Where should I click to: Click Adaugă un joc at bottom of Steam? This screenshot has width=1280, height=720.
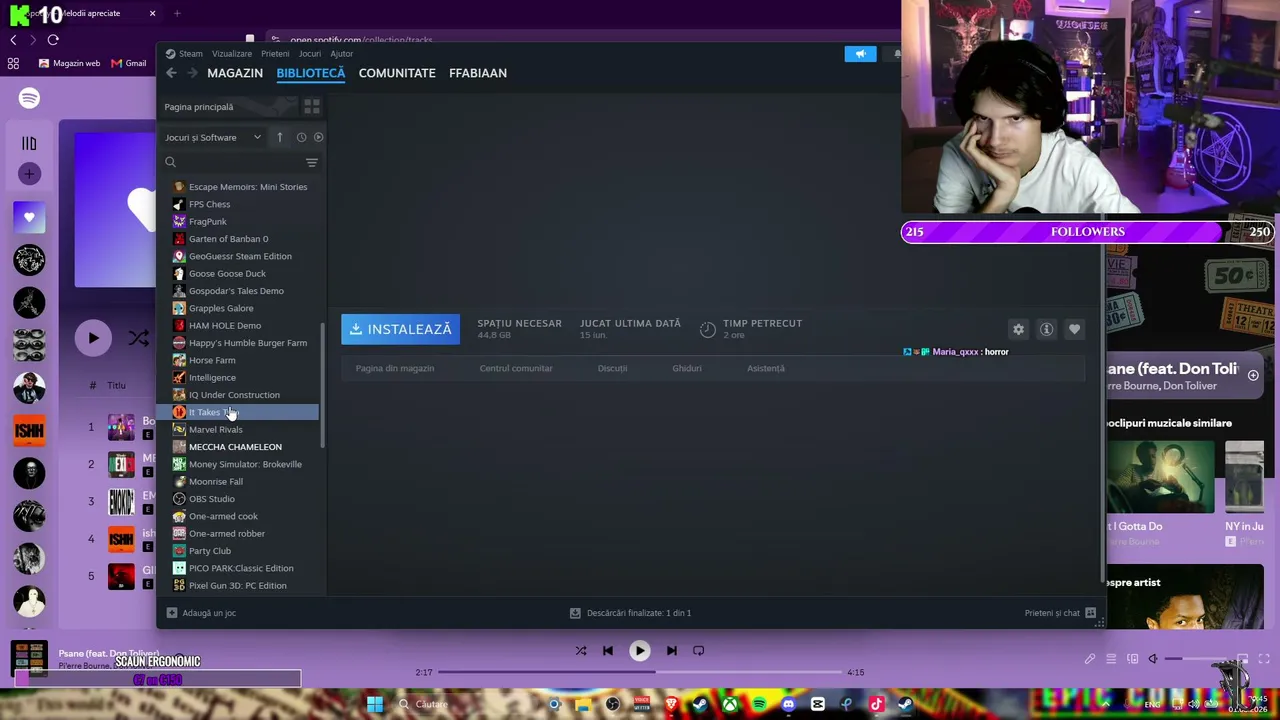[x=202, y=613]
